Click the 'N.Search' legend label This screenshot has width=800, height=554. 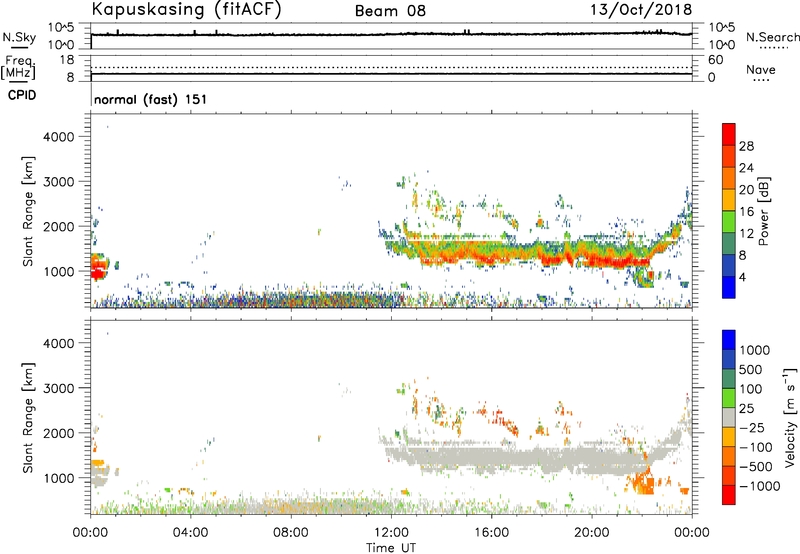tap(773, 37)
